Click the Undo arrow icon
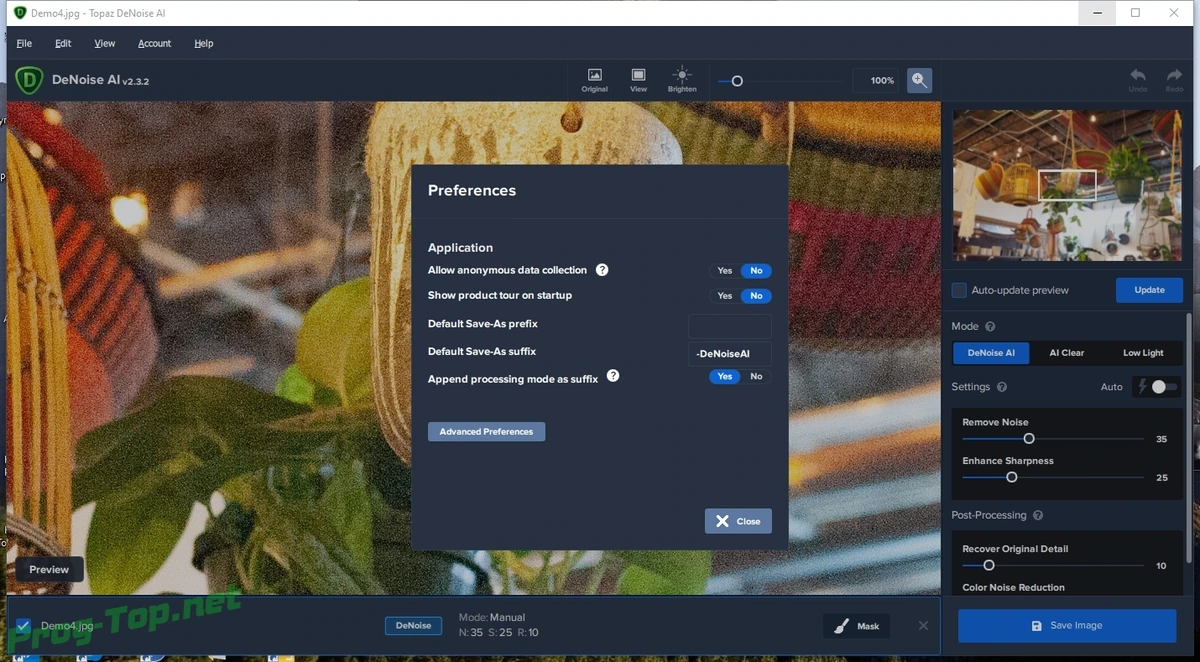The width and height of the screenshot is (1200, 662). point(1138,75)
